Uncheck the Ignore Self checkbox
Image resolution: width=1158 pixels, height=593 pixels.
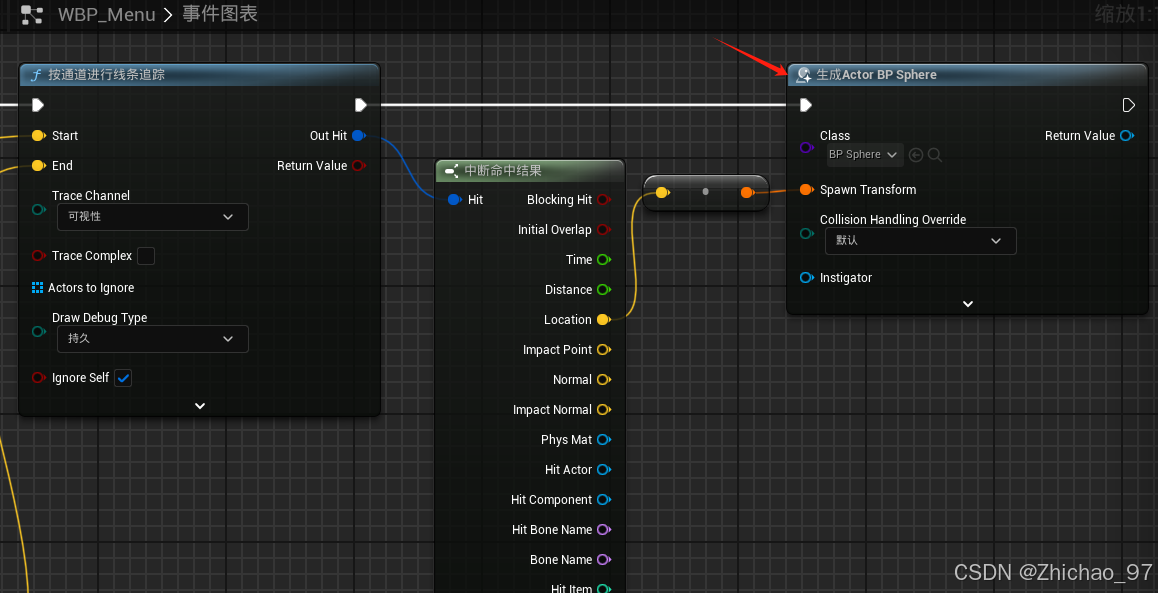pos(123,378)
